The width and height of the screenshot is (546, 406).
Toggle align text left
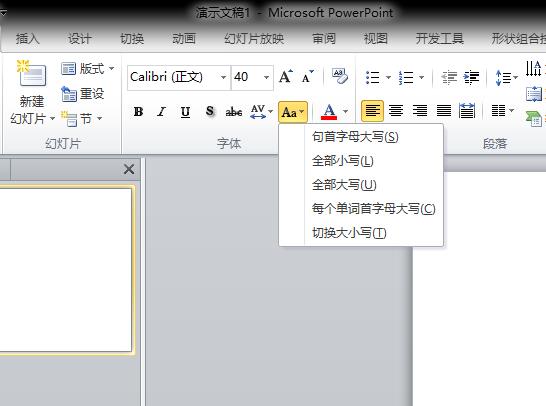[x=372, y=111]
